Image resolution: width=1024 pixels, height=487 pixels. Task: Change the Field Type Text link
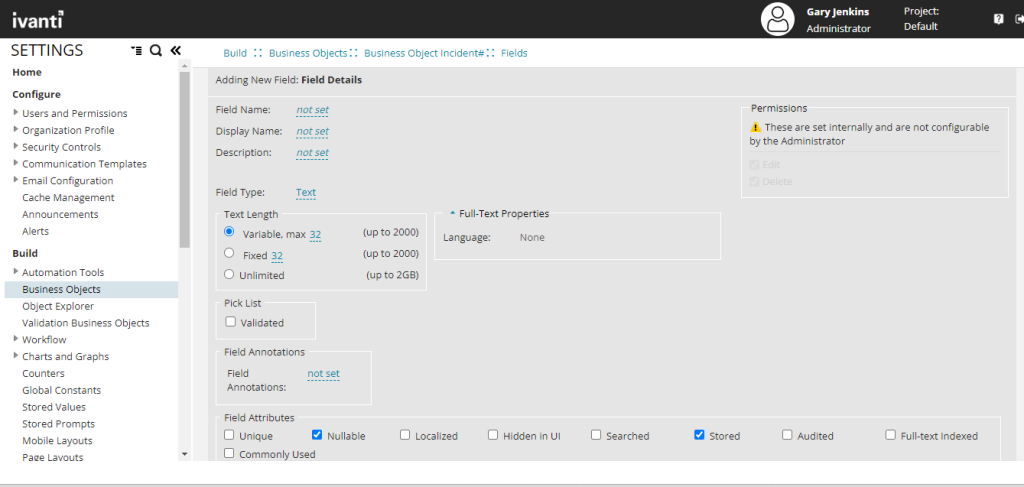pyautogui.click(x=306, y=193)
